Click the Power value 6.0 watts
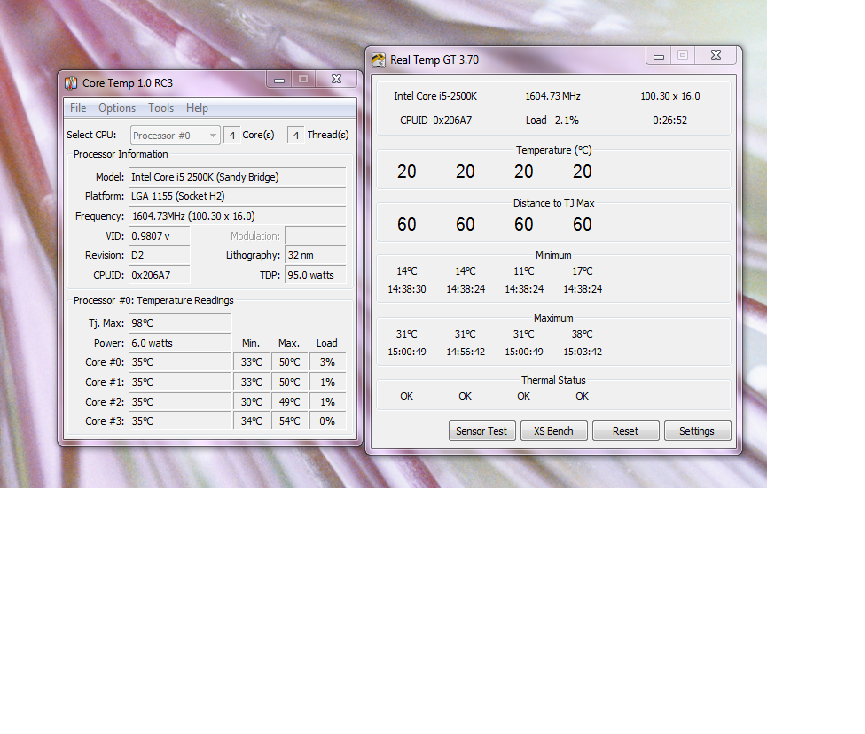 pos(180,343)
